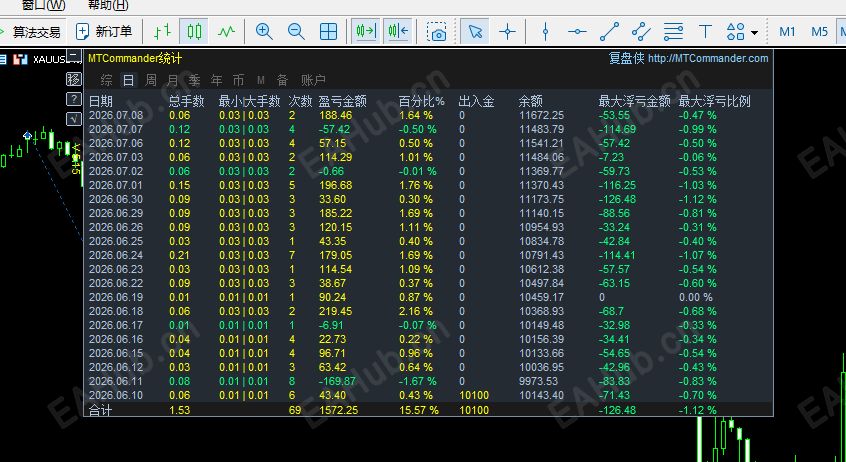Zoom in on the chart
This screenshot has height=462, width=846.
[264, 32]
